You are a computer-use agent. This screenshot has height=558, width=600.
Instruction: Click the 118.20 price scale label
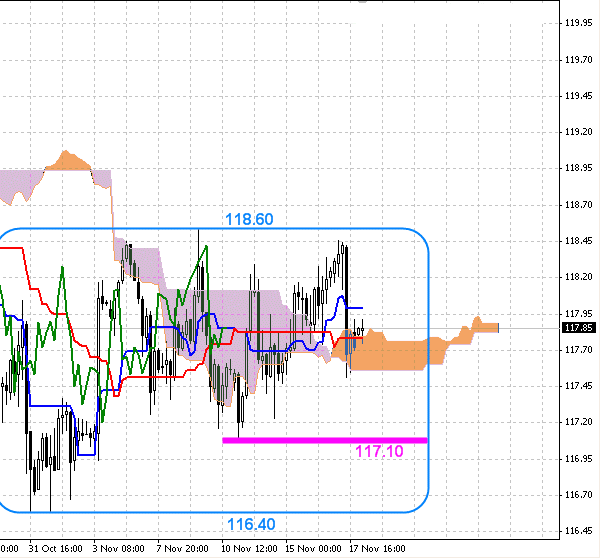point(579,277)
